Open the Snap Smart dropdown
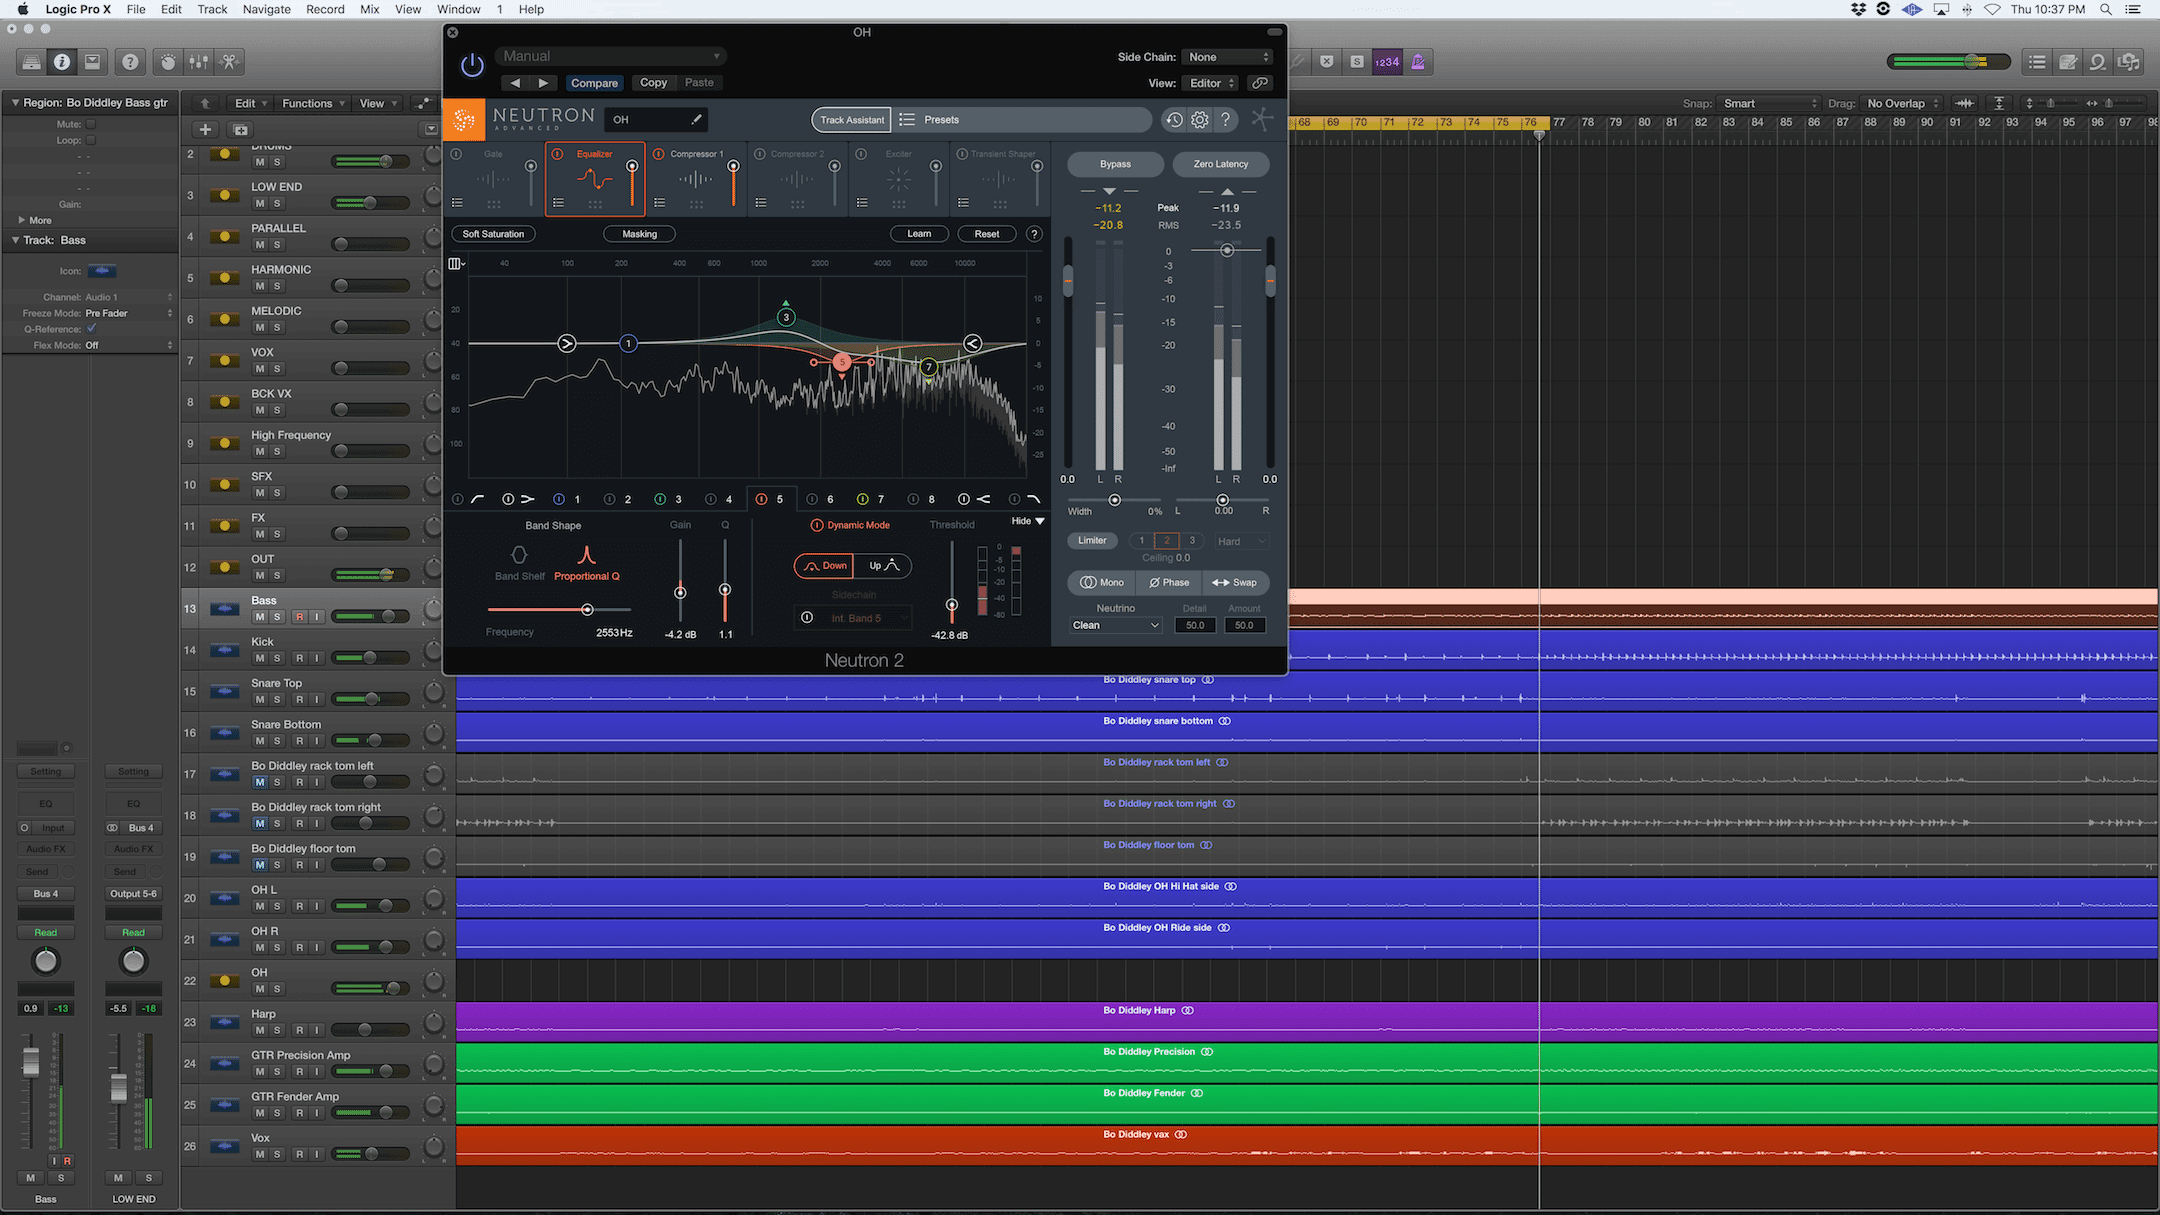2160x1215 pixels. pyautogui.click(x=1770, y=103)
